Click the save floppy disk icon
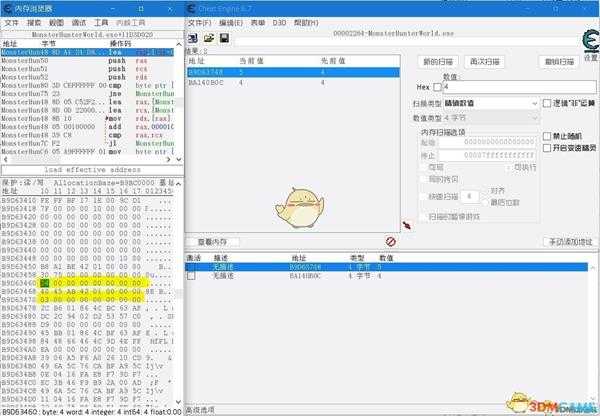This screenshot has height=416, width=600. [224, 38]
